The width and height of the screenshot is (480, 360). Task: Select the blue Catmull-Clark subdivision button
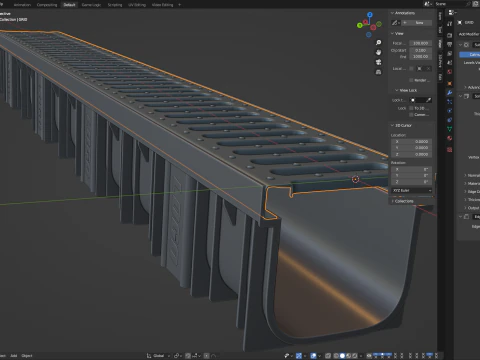coord(470,54)
